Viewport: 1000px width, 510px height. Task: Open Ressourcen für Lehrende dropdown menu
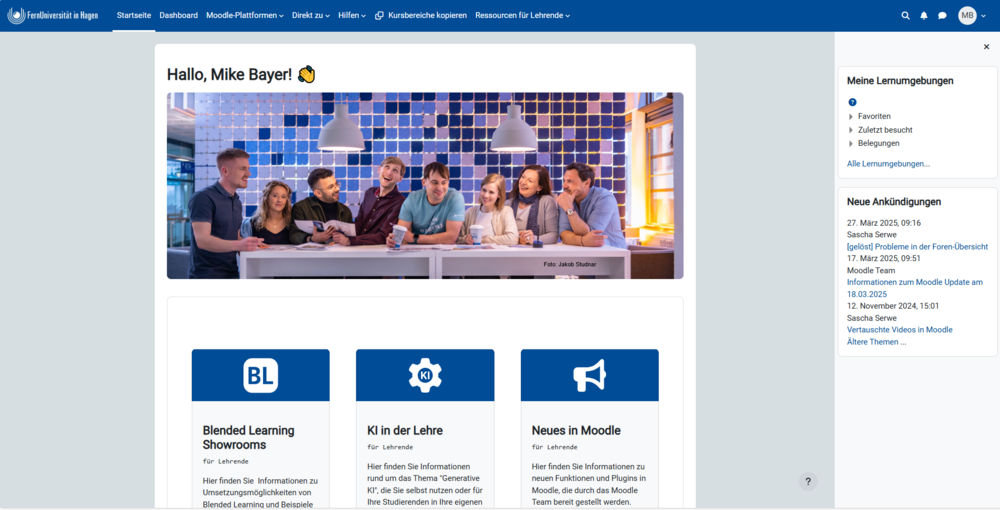pyautogui.click(x=522, y=15)
